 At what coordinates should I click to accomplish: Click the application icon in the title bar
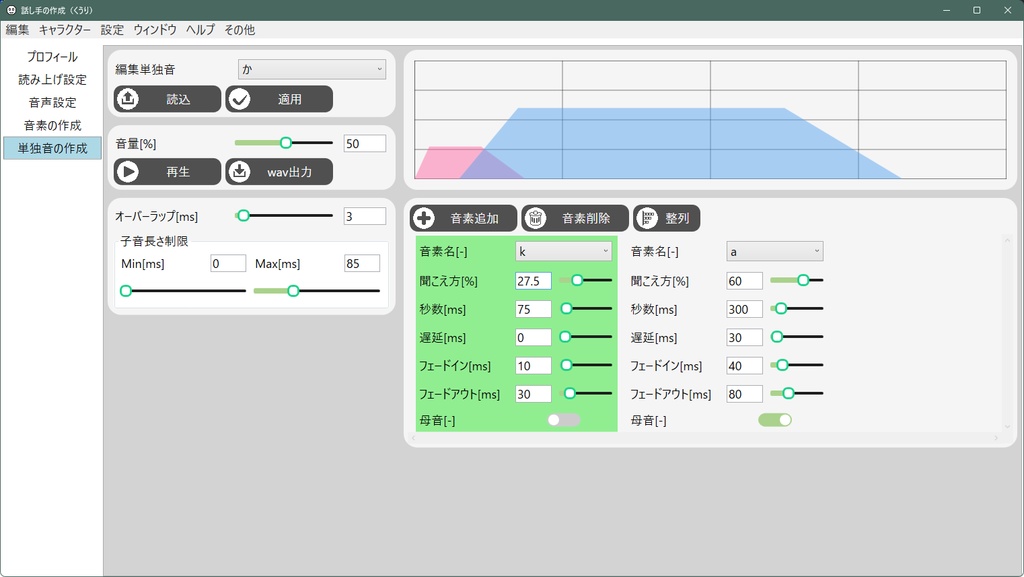11,9
